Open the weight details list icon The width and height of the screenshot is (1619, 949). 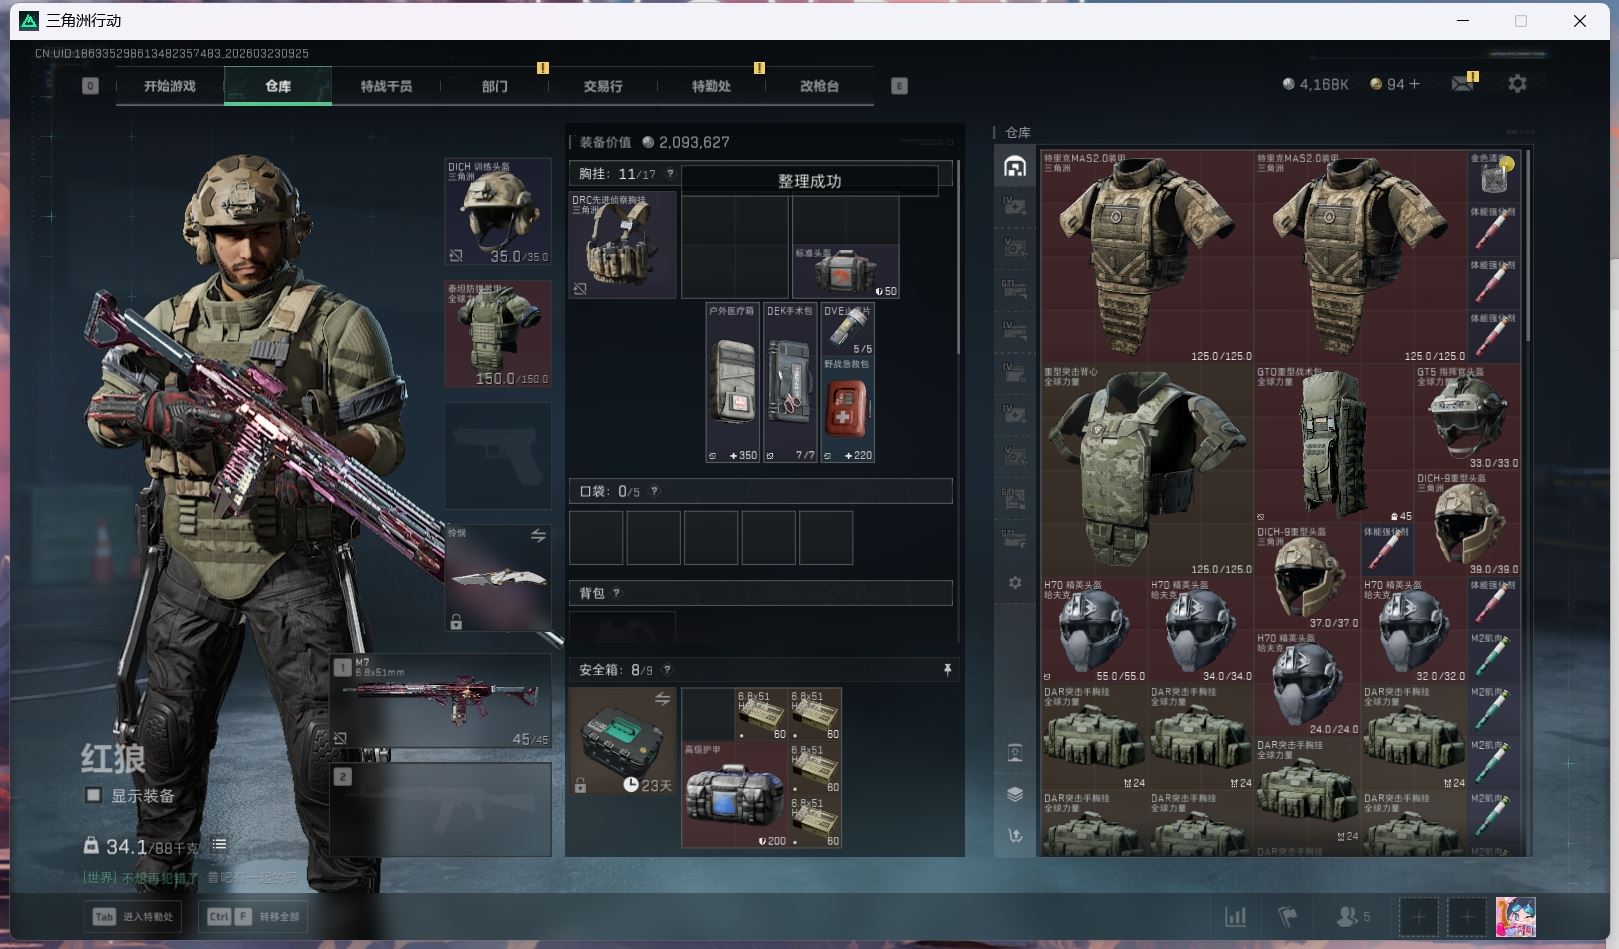pos(219,845)
